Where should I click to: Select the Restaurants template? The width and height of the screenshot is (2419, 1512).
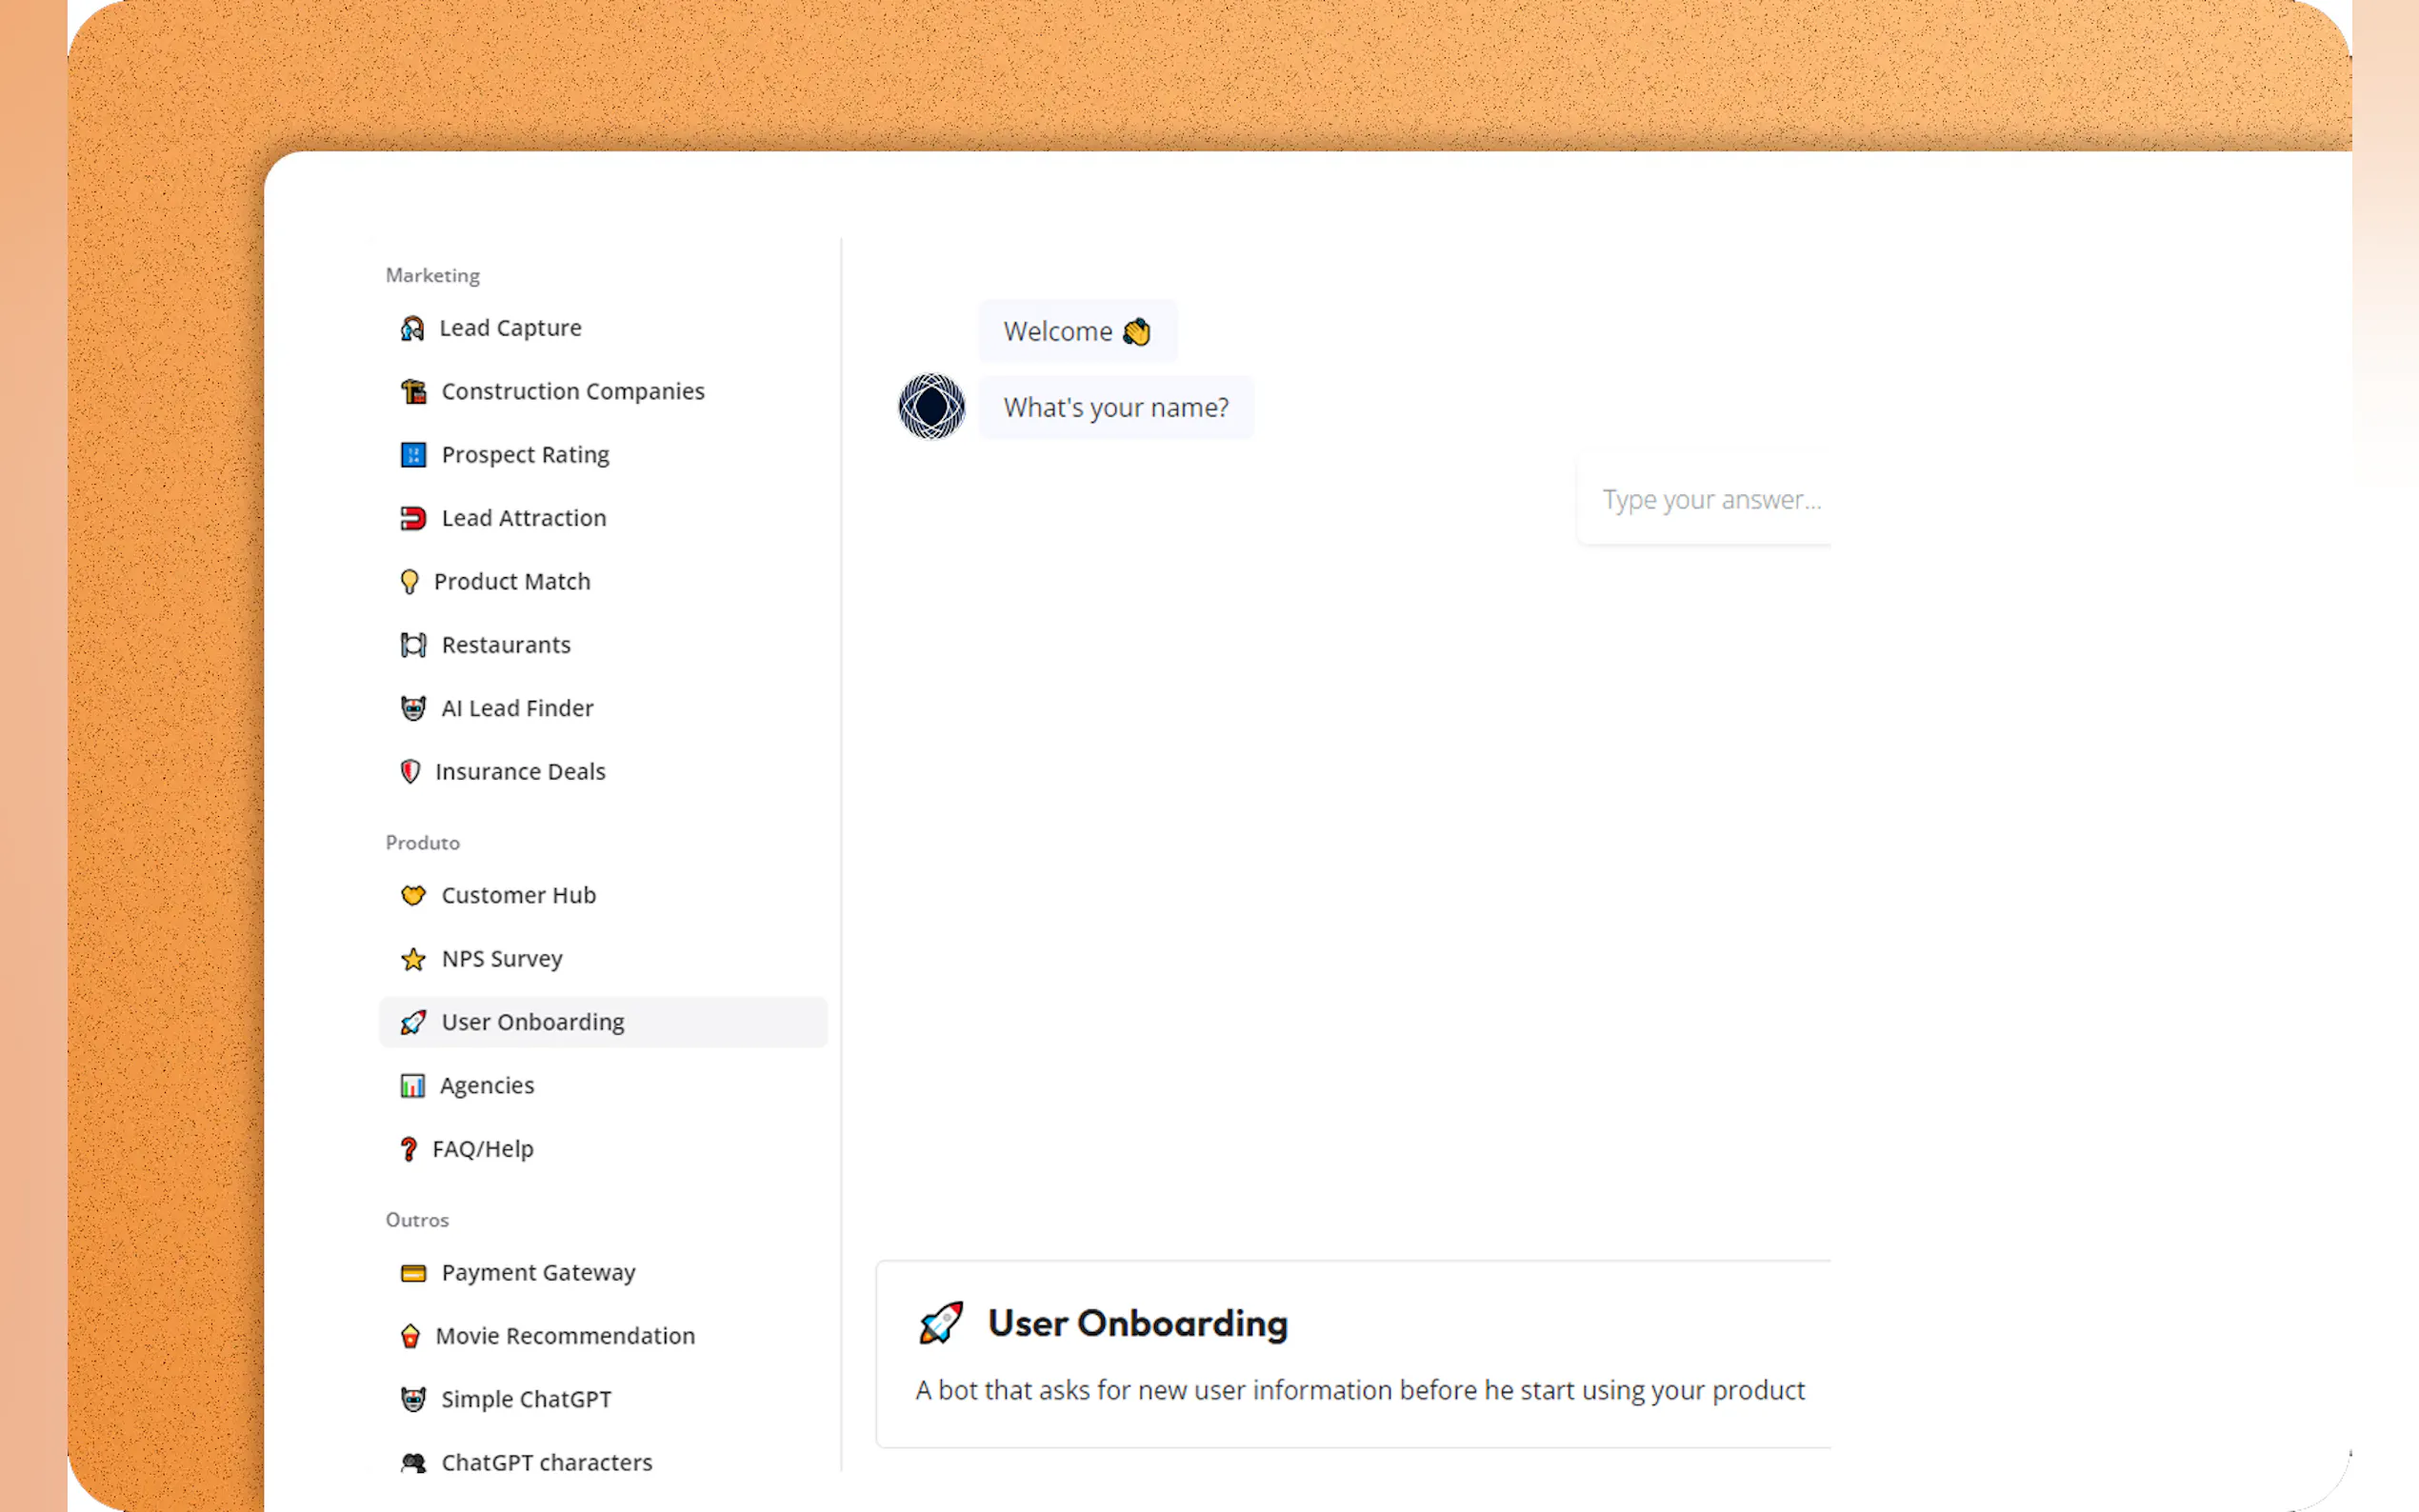(x=505, y=645)
